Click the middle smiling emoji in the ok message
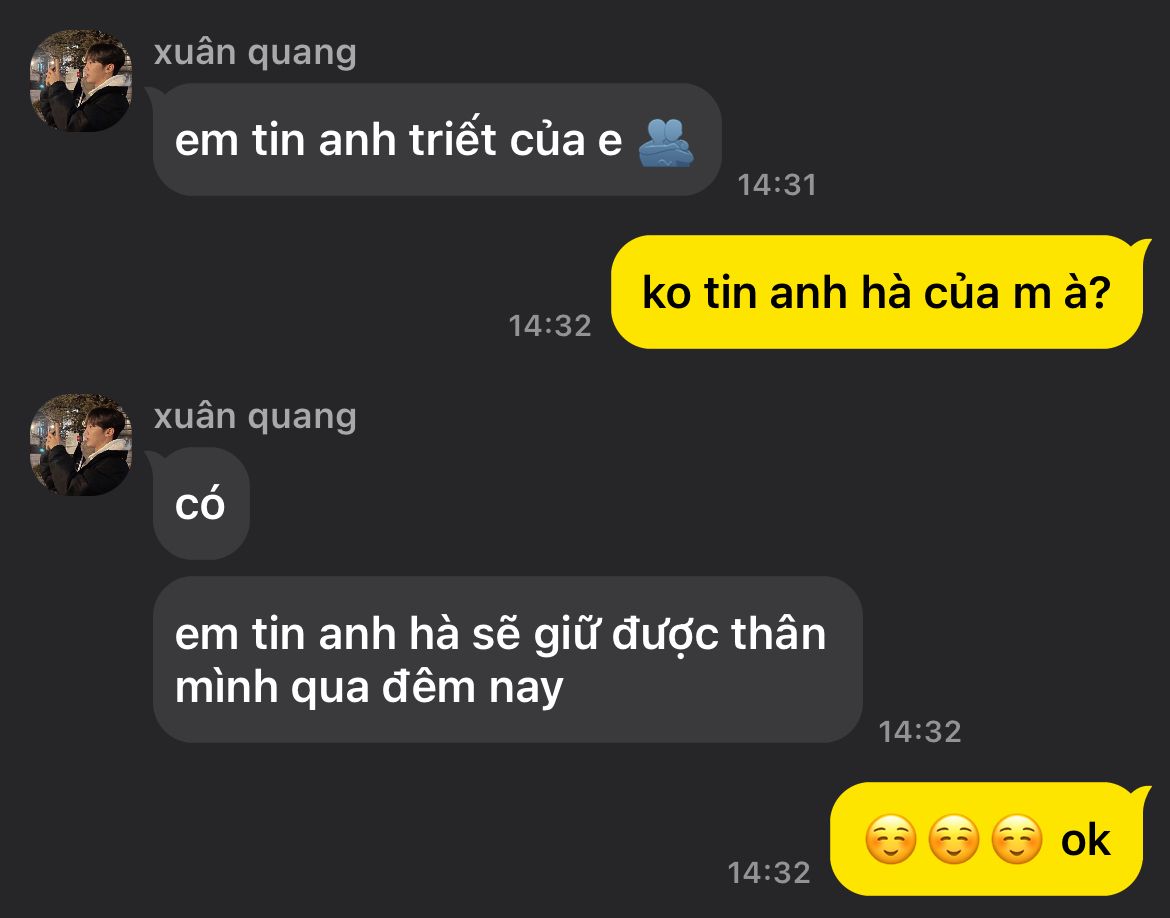1170x918 pixels. (x=954, y=840)
